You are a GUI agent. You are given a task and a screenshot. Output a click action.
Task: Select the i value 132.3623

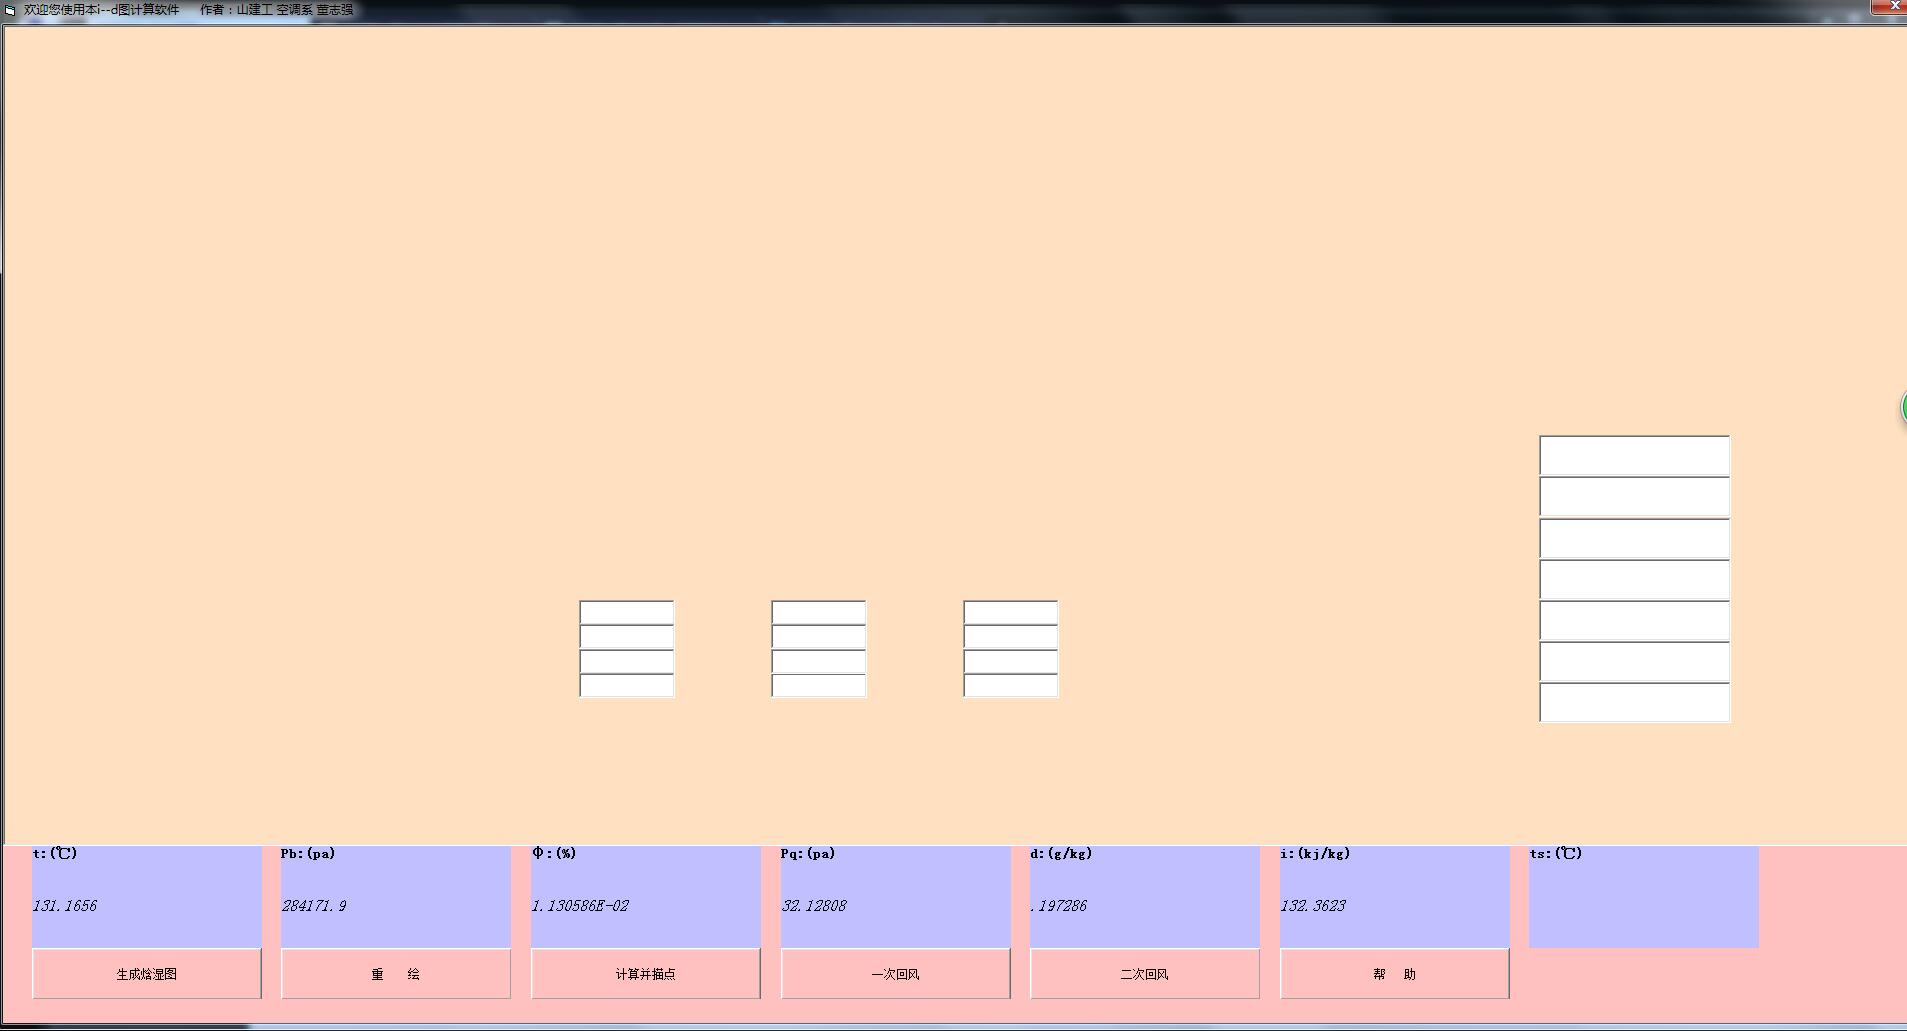coord(1313,906)
